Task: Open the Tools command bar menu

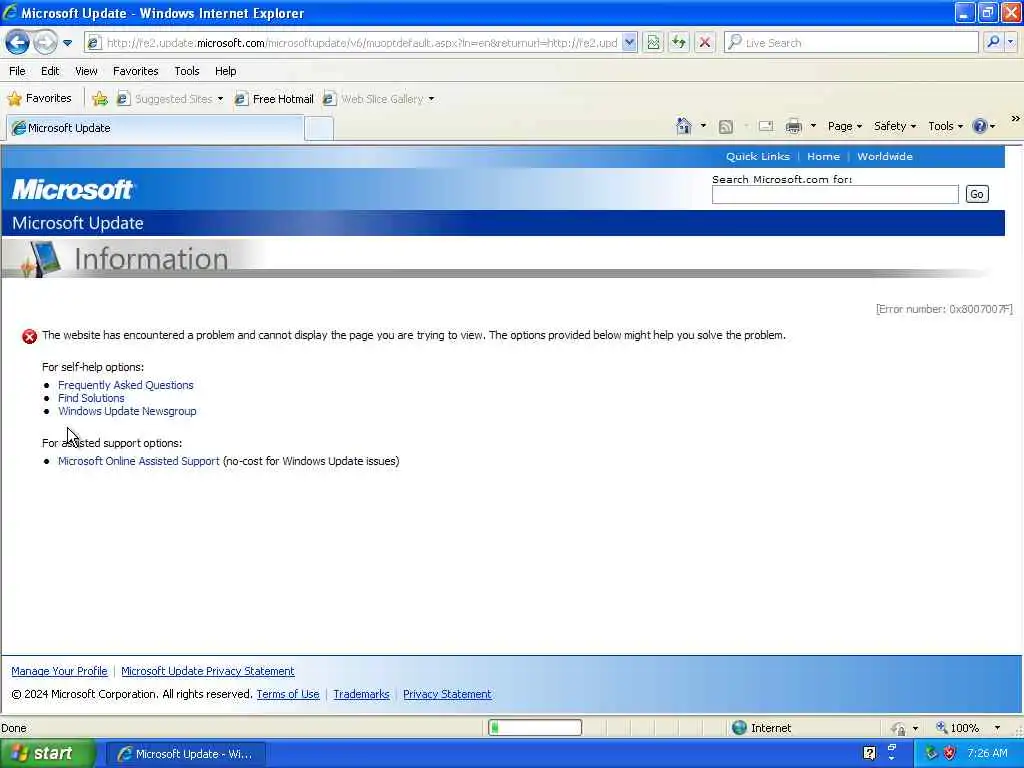Action: pos(945,126)
